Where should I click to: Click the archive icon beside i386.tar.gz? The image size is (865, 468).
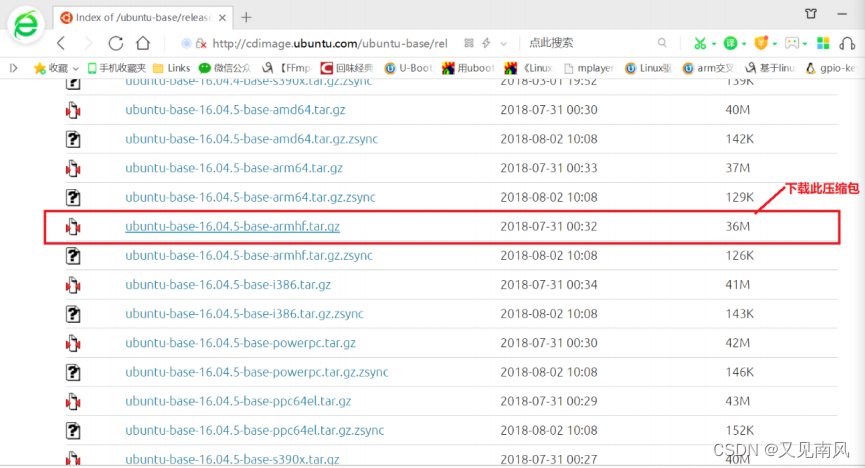pyautogui.click(x=73, y=285)
